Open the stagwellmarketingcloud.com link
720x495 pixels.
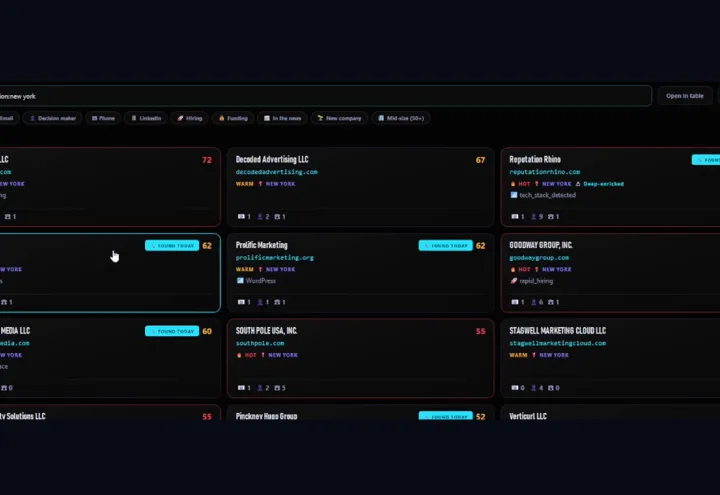(557, 343)
